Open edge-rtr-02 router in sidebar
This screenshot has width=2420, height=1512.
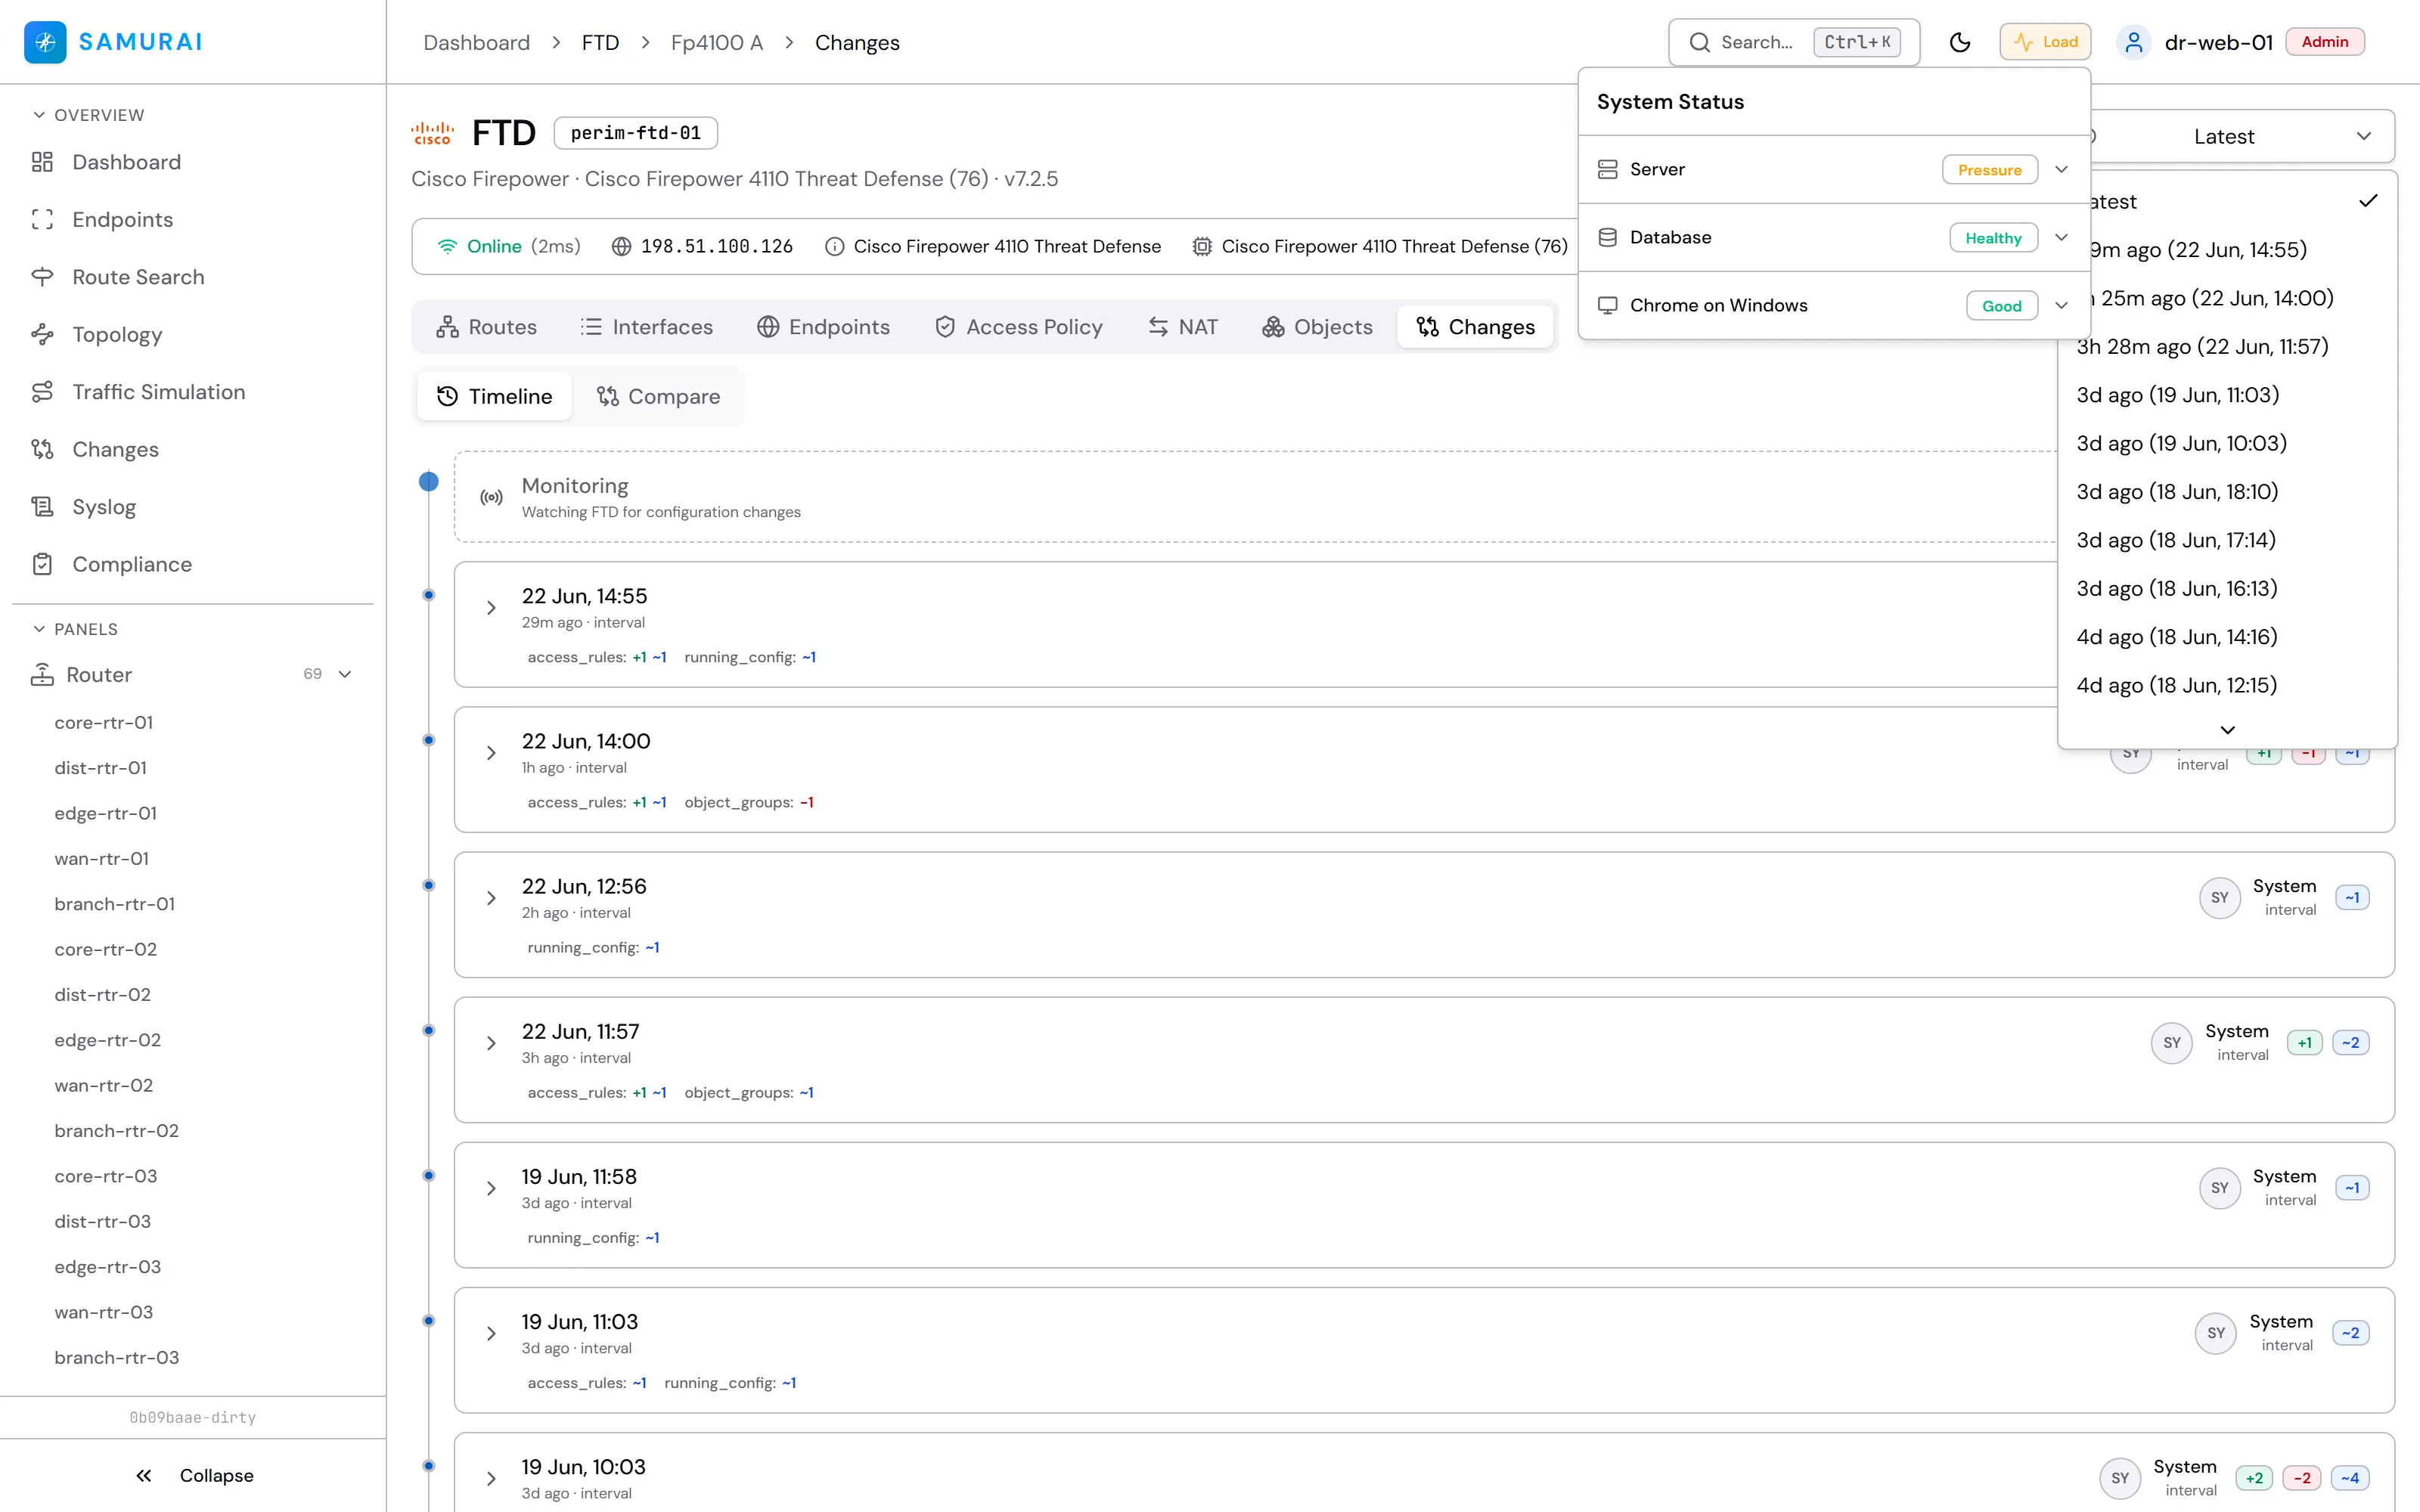click(x=108, y=1040)
